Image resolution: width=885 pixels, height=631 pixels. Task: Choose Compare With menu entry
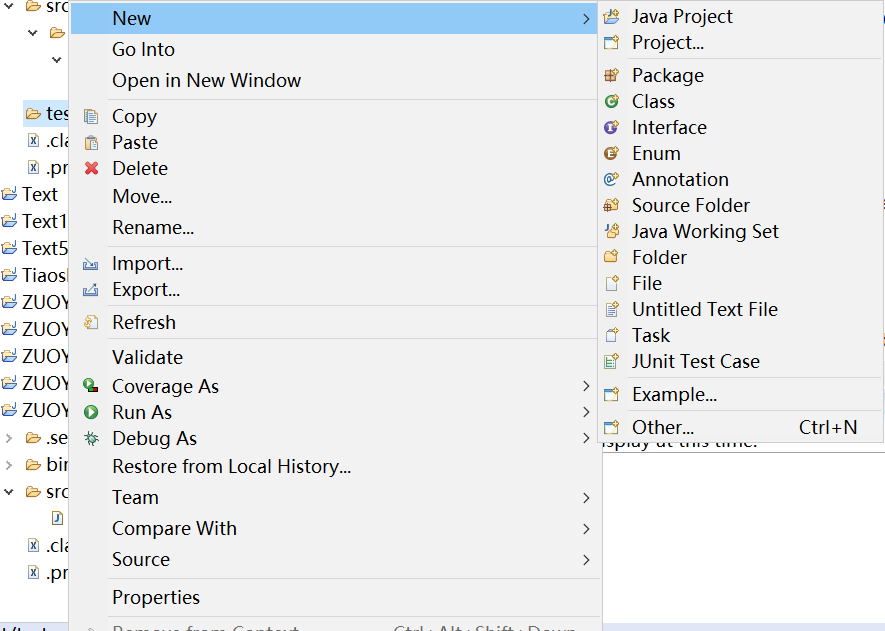(174, 529)
